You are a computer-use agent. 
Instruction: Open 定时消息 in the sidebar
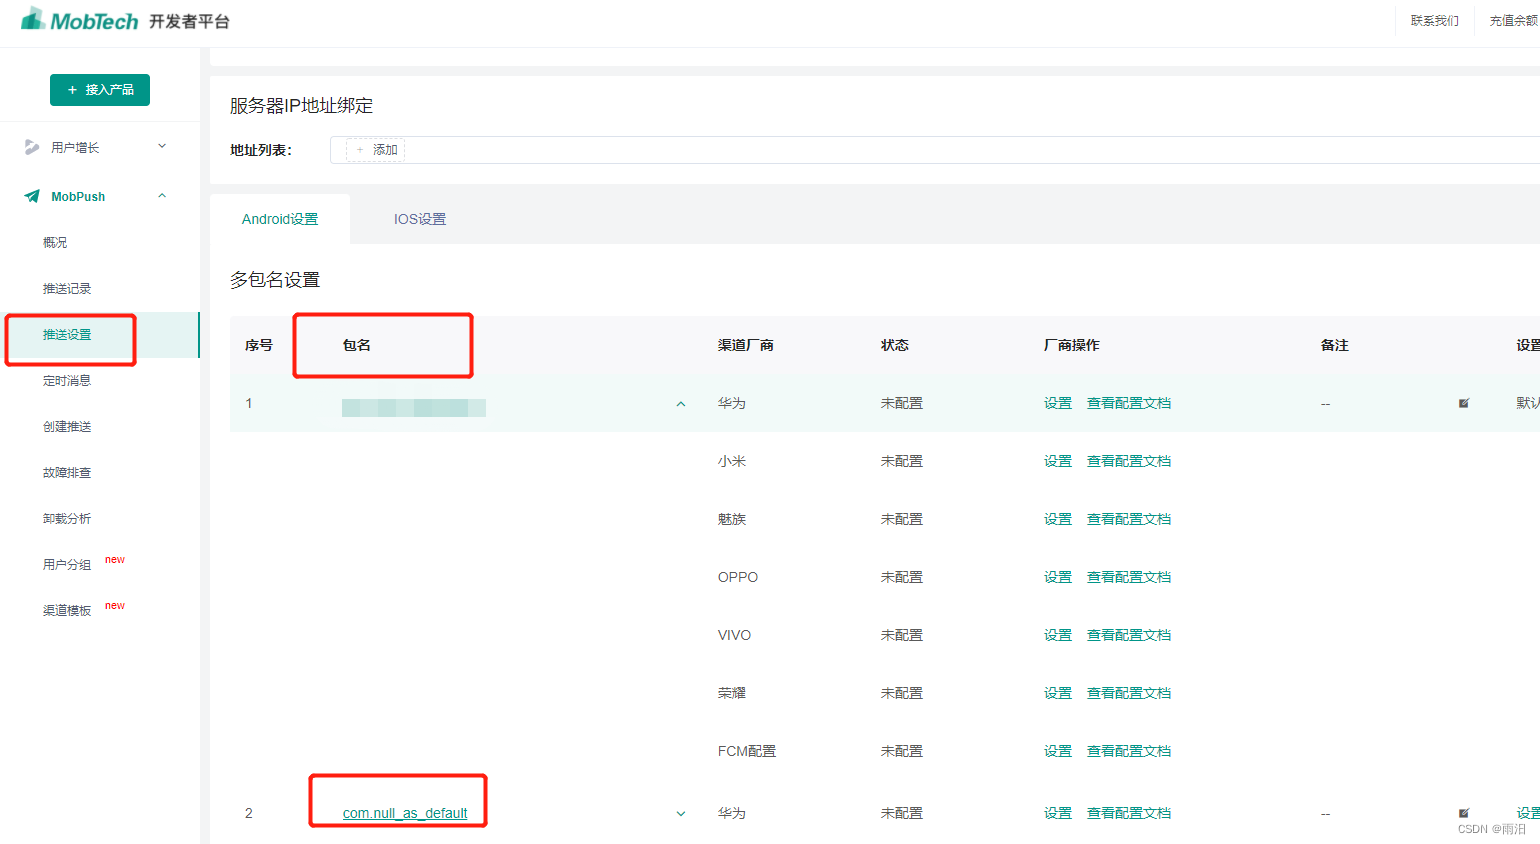[x=67, y=380]
